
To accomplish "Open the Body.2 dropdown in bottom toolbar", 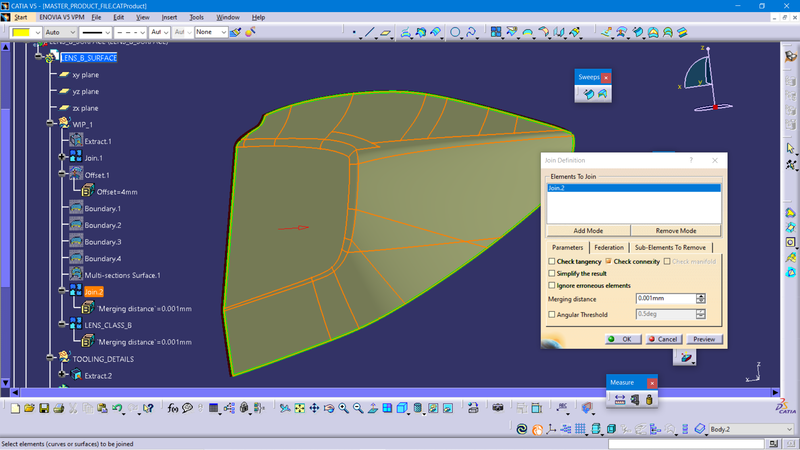I will pos(787,430).
